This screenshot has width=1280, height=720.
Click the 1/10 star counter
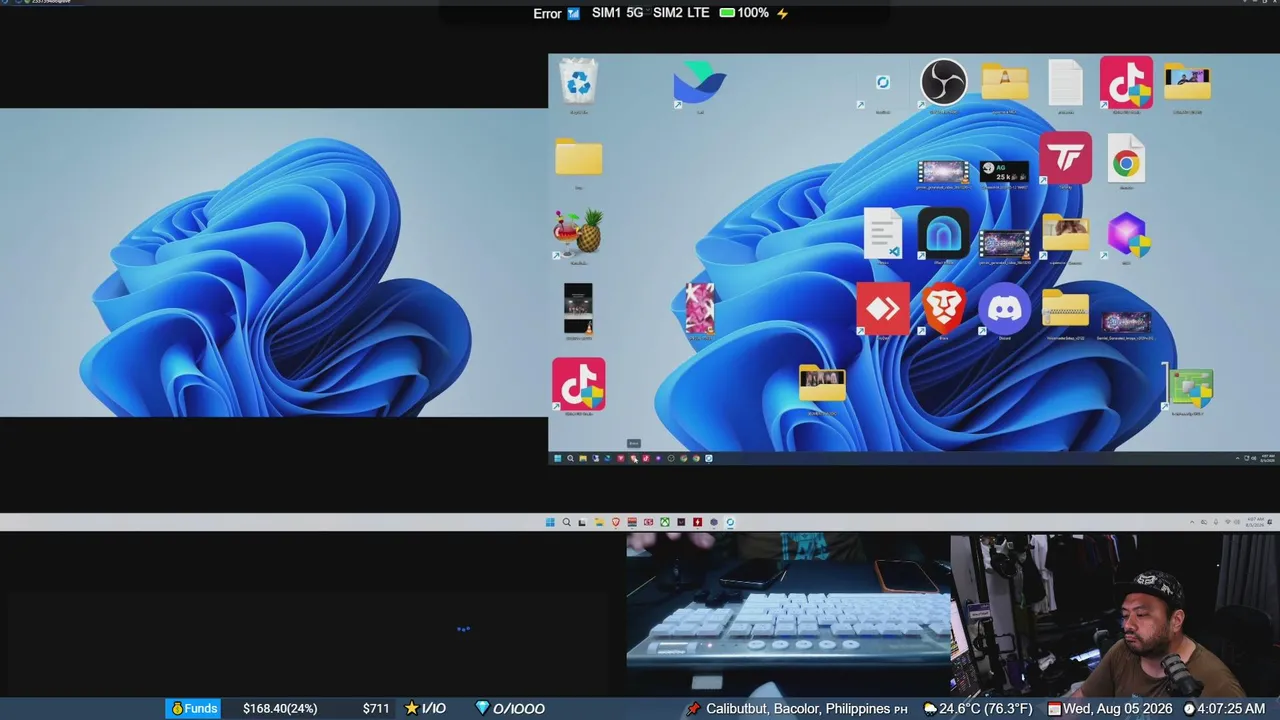coord(425,708)
